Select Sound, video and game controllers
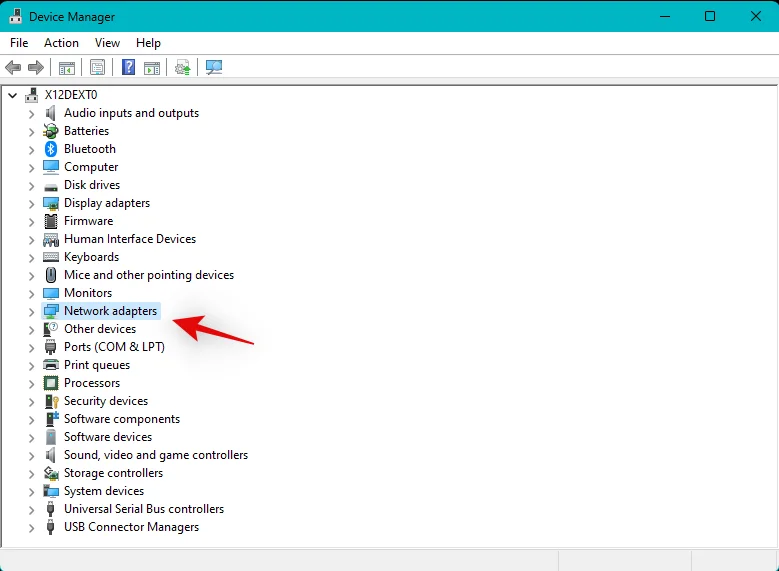Screen dimensions: 779x571 point(155,455)
